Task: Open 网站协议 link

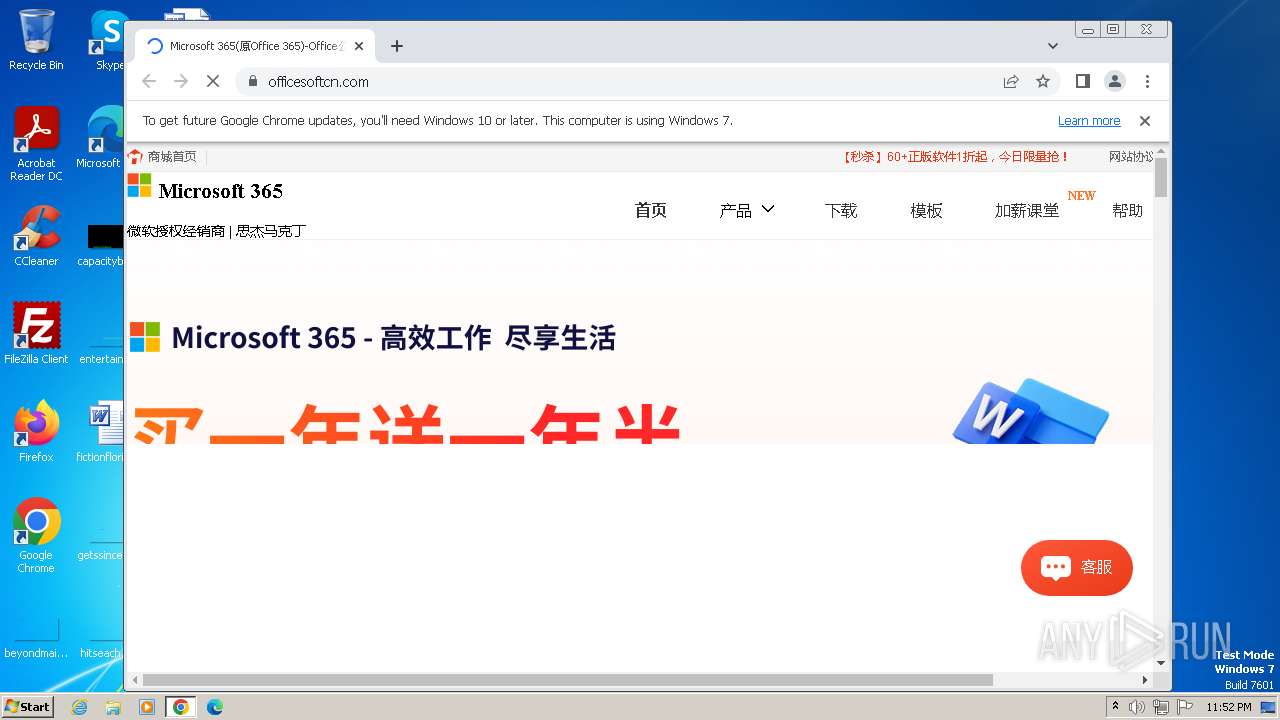Action: pos(1131,157)
